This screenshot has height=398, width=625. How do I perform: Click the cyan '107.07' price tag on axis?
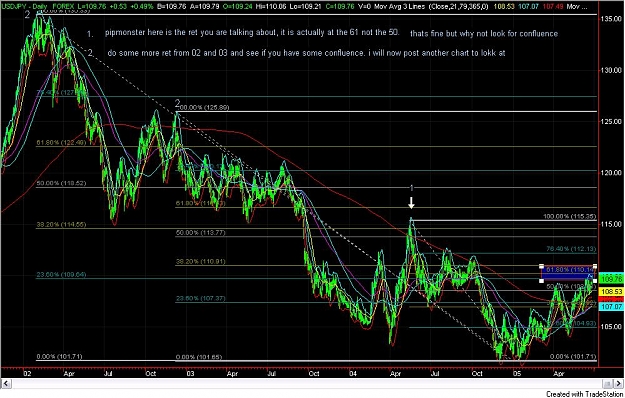point(611,307)
